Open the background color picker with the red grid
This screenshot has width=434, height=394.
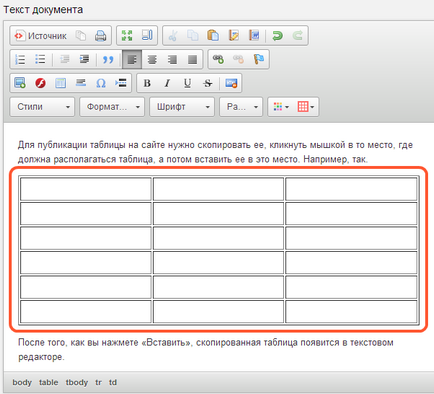click(x=306, y=107)
